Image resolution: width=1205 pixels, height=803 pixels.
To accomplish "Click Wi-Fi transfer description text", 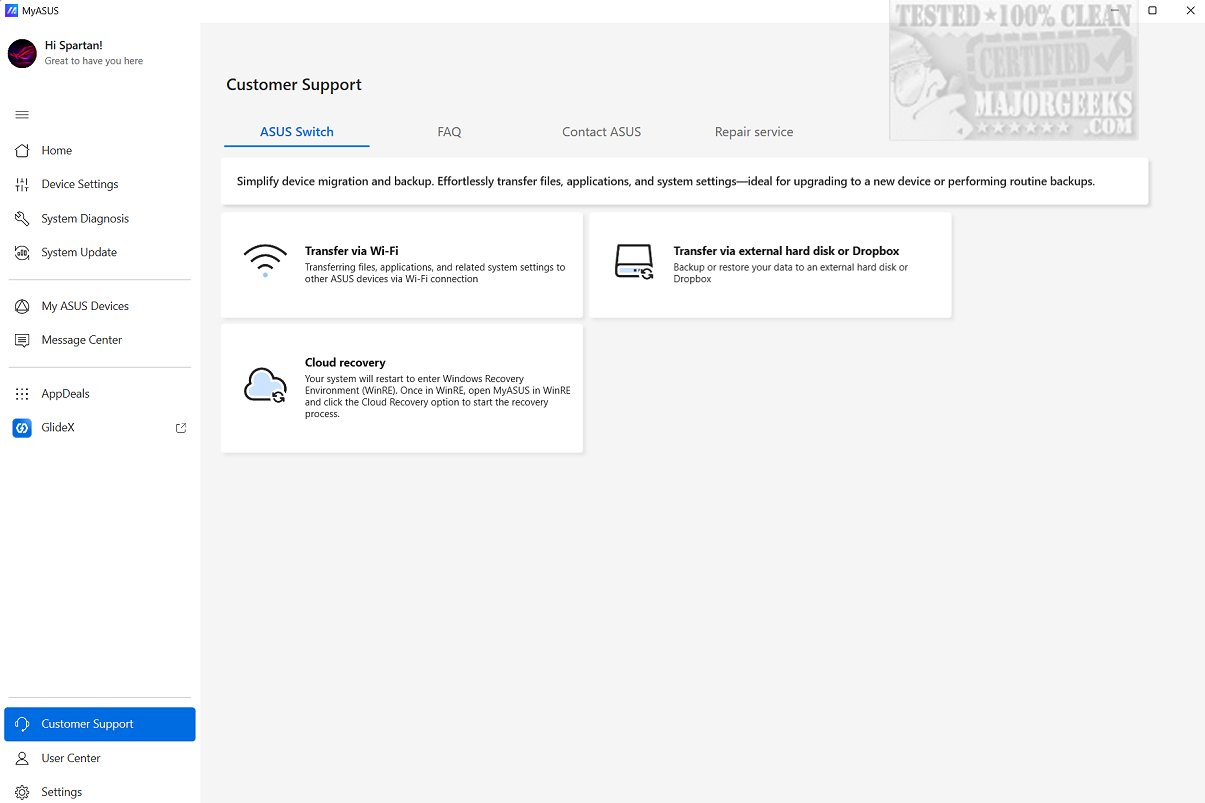I will pyautogui.click(x=435, y=273).
